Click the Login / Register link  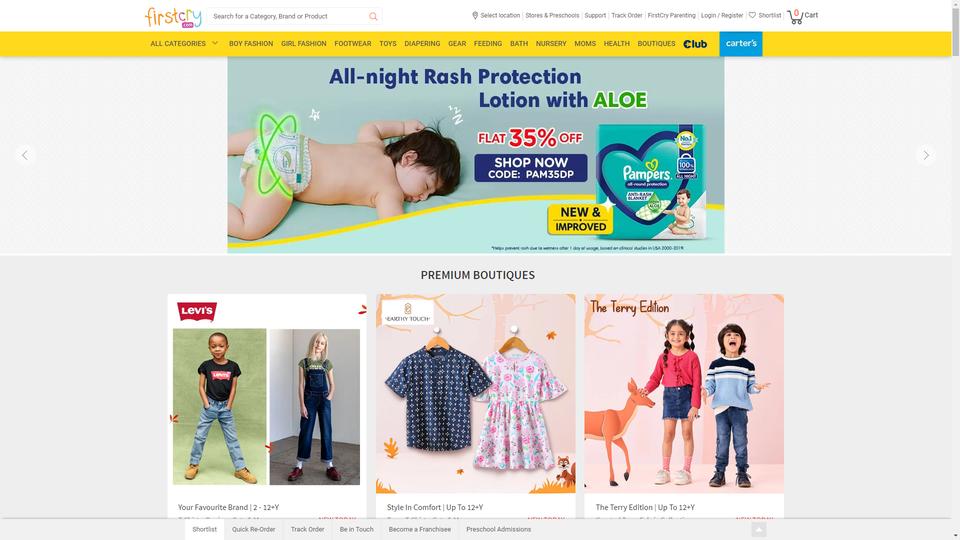click(722, 15)
